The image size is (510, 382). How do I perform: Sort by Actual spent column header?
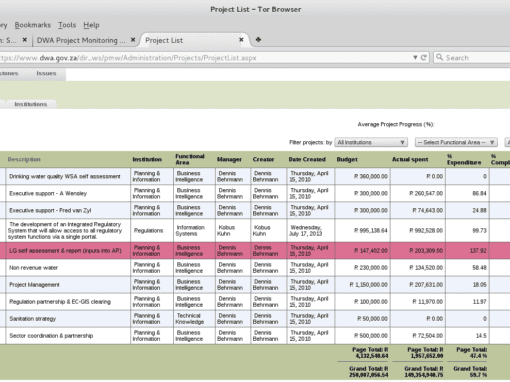(x=410, y=159)
